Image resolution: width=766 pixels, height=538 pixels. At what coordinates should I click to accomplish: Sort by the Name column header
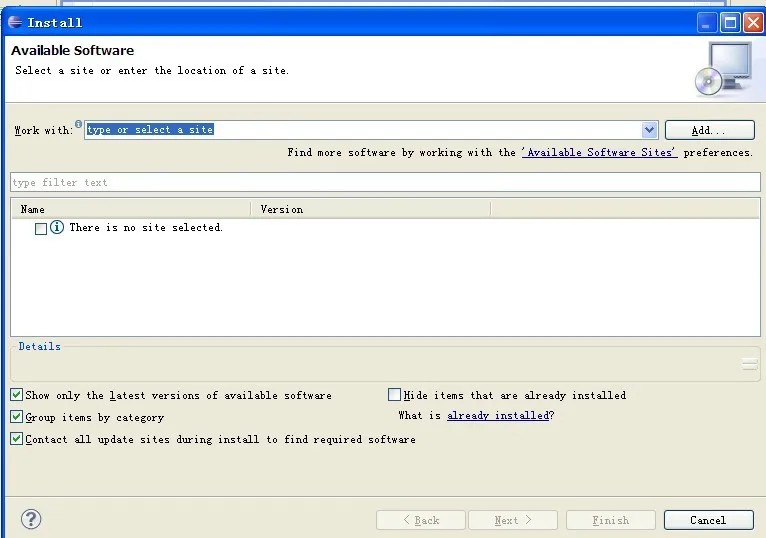[130, 209]
